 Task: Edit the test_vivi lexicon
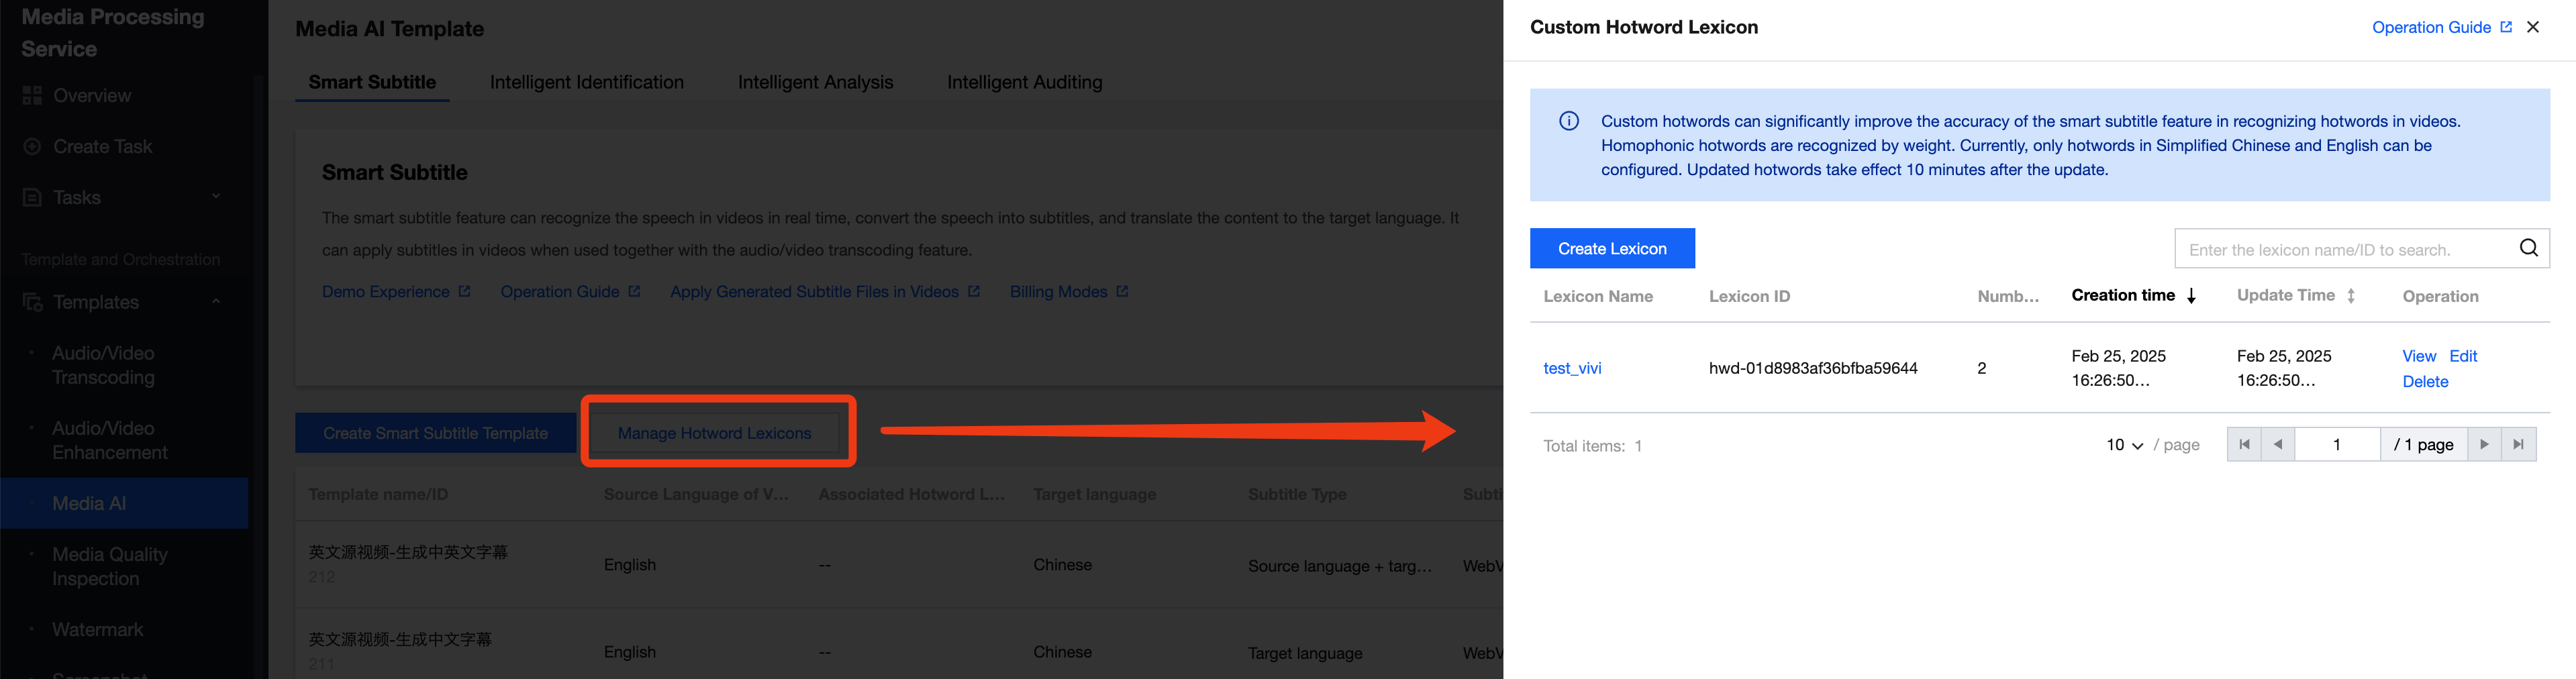(x=2463, y=356)
